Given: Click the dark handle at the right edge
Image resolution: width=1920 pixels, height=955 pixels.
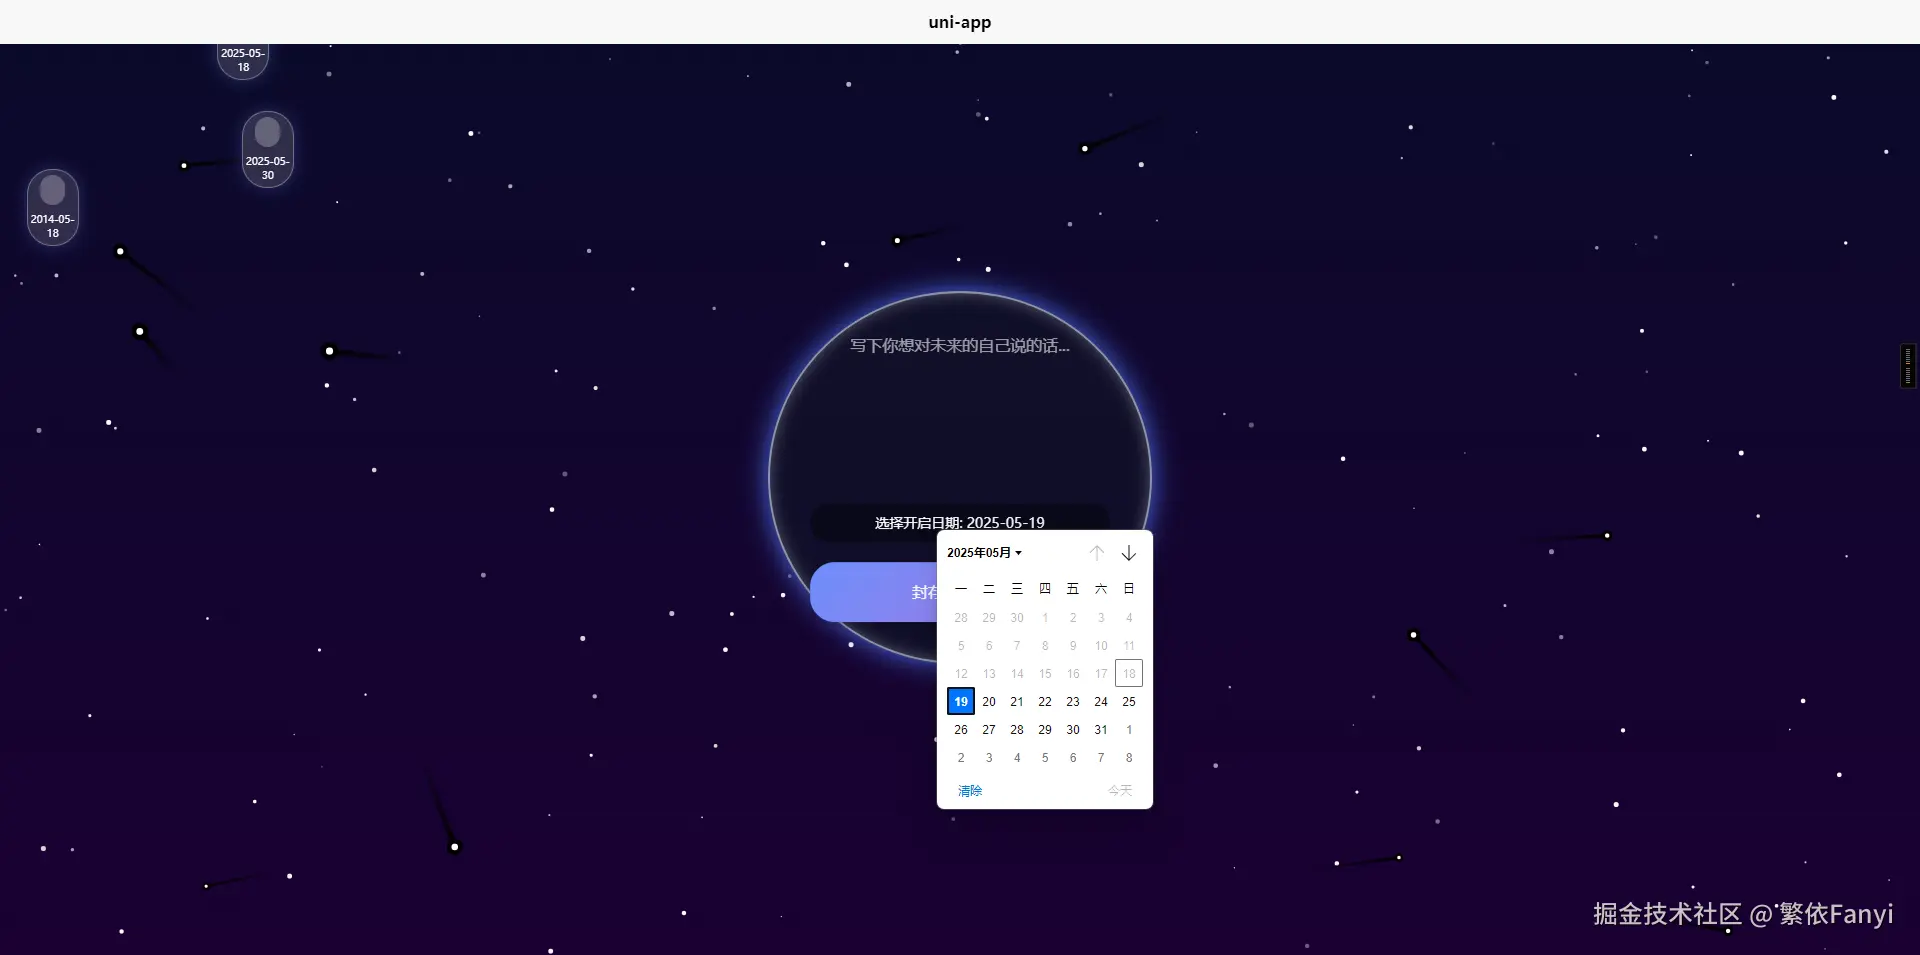Looking at the screenshot, I should coord(1908,365).
